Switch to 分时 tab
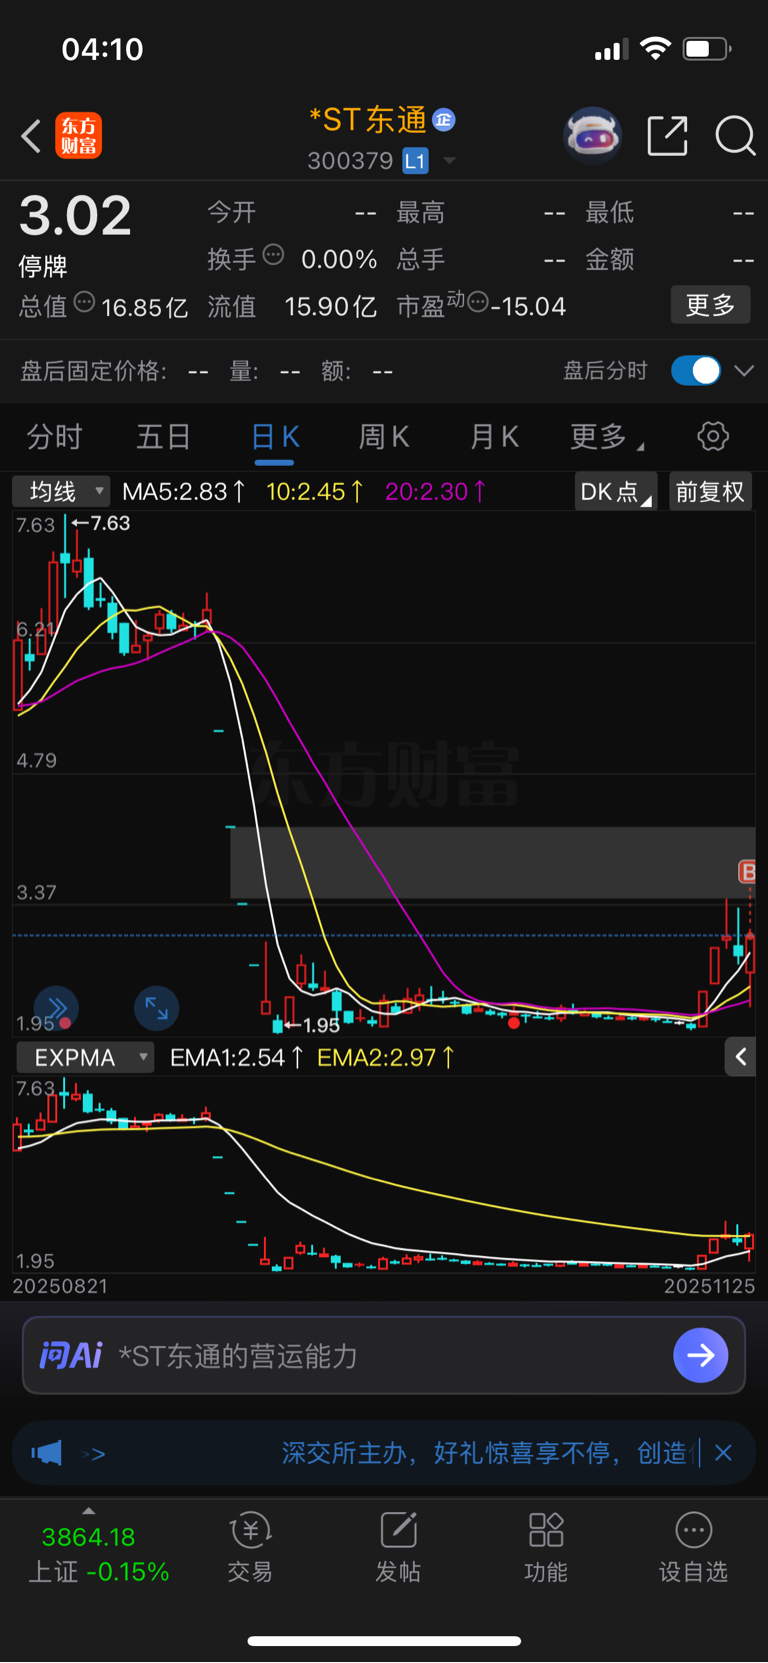This screenshot has height=1663, width=768. point(55,437)
